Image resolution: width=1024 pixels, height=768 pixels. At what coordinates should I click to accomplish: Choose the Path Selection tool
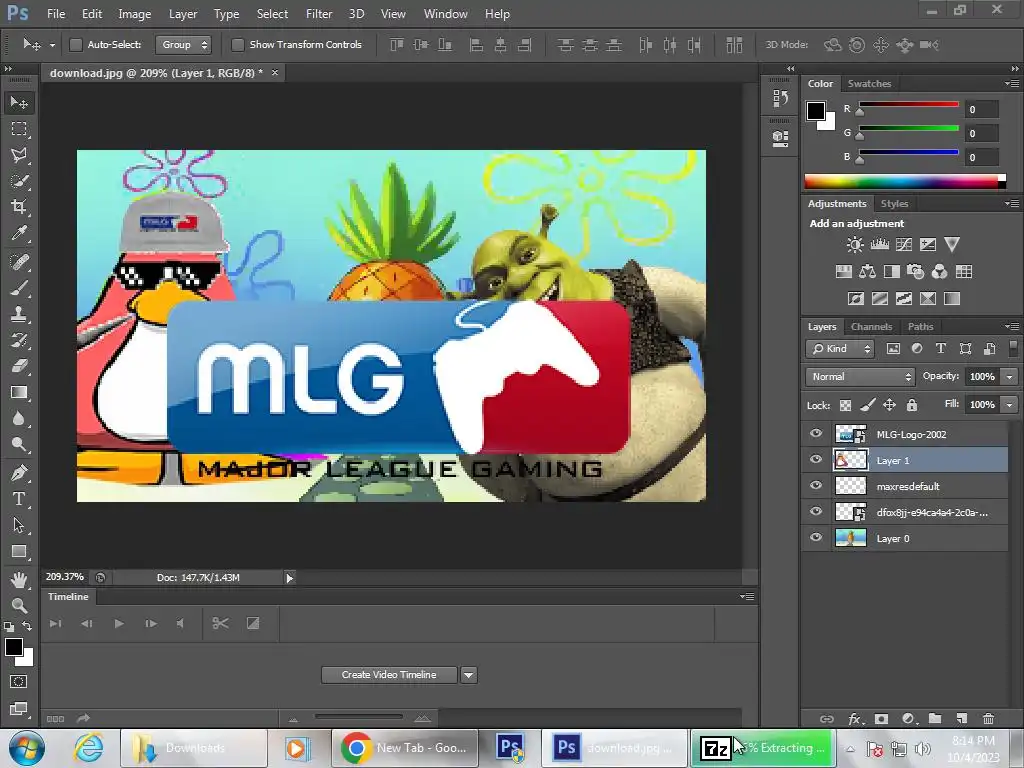pyautogui.click(x=19, y=525)
